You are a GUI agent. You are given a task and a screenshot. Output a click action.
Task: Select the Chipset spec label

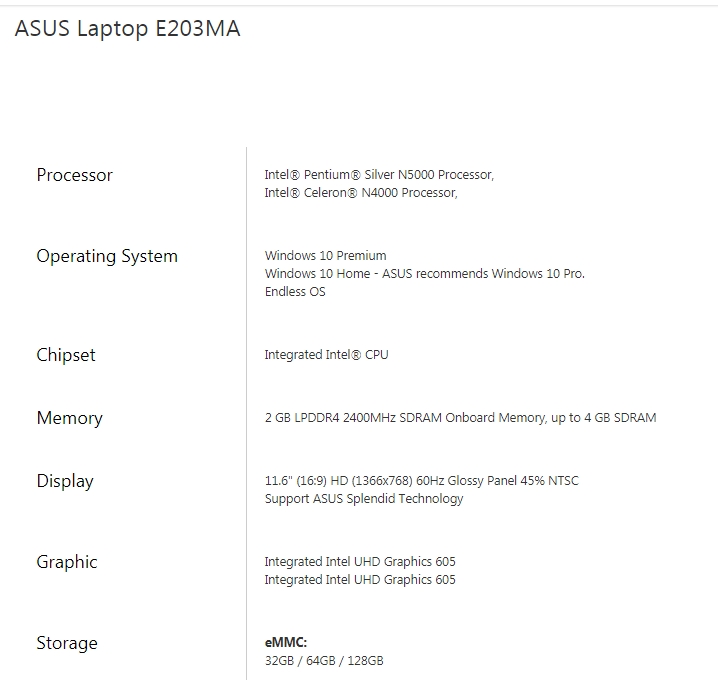66,355
